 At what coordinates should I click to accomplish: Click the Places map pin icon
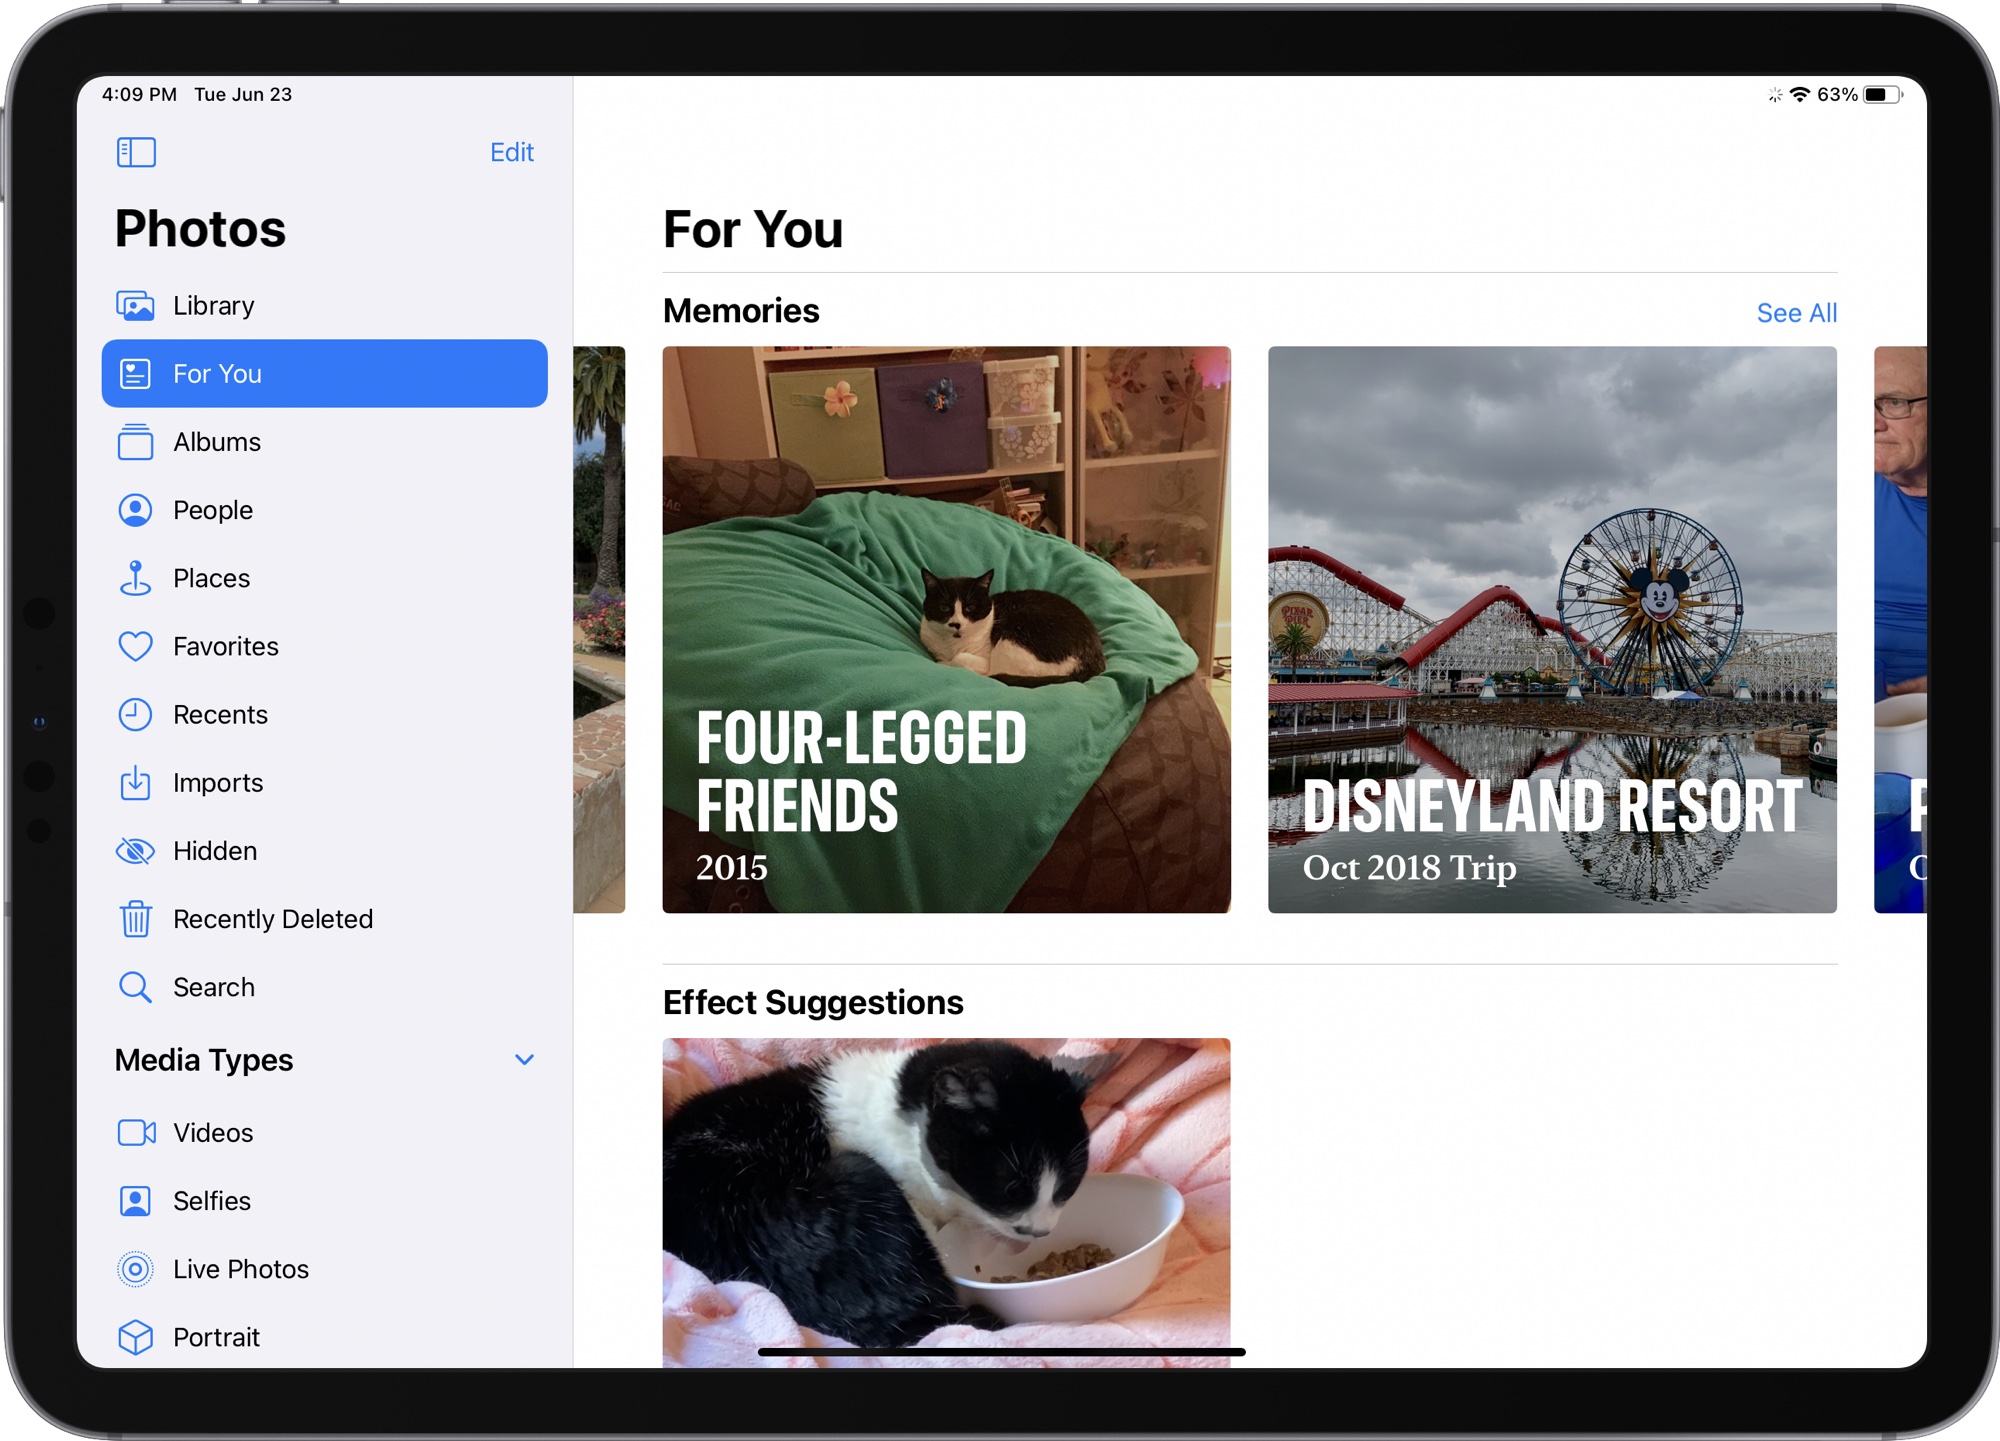(135, 578)
